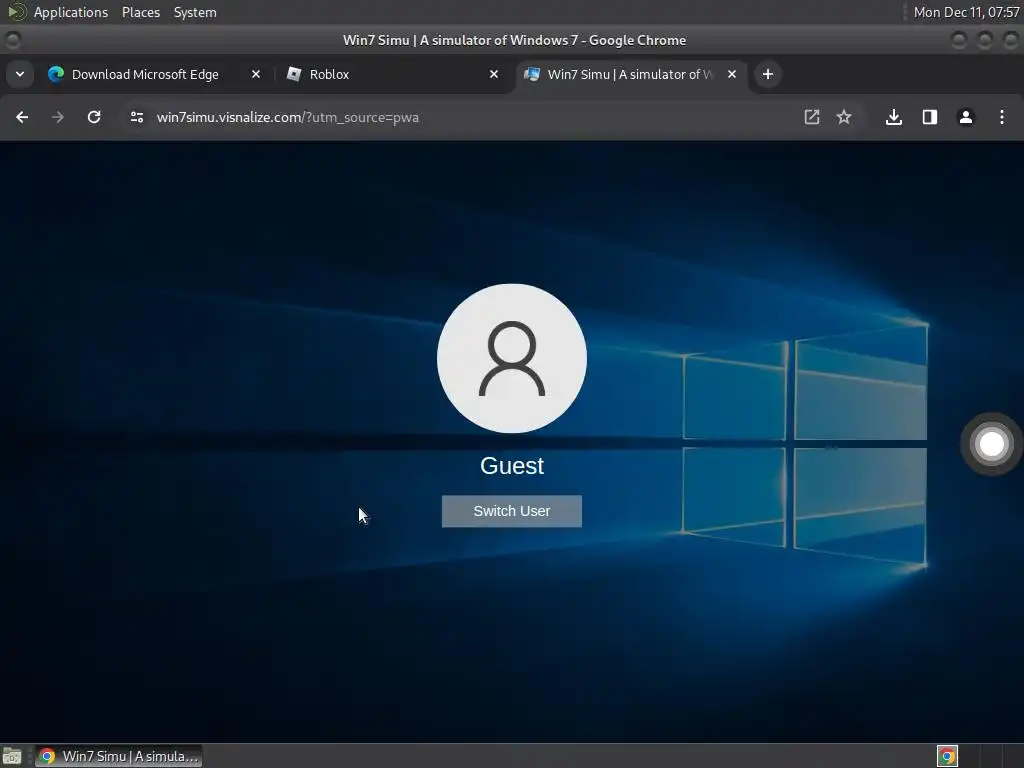Screen dimensions: 1024x768
Task: Open Chrome downloads
Action: (893, 117)
